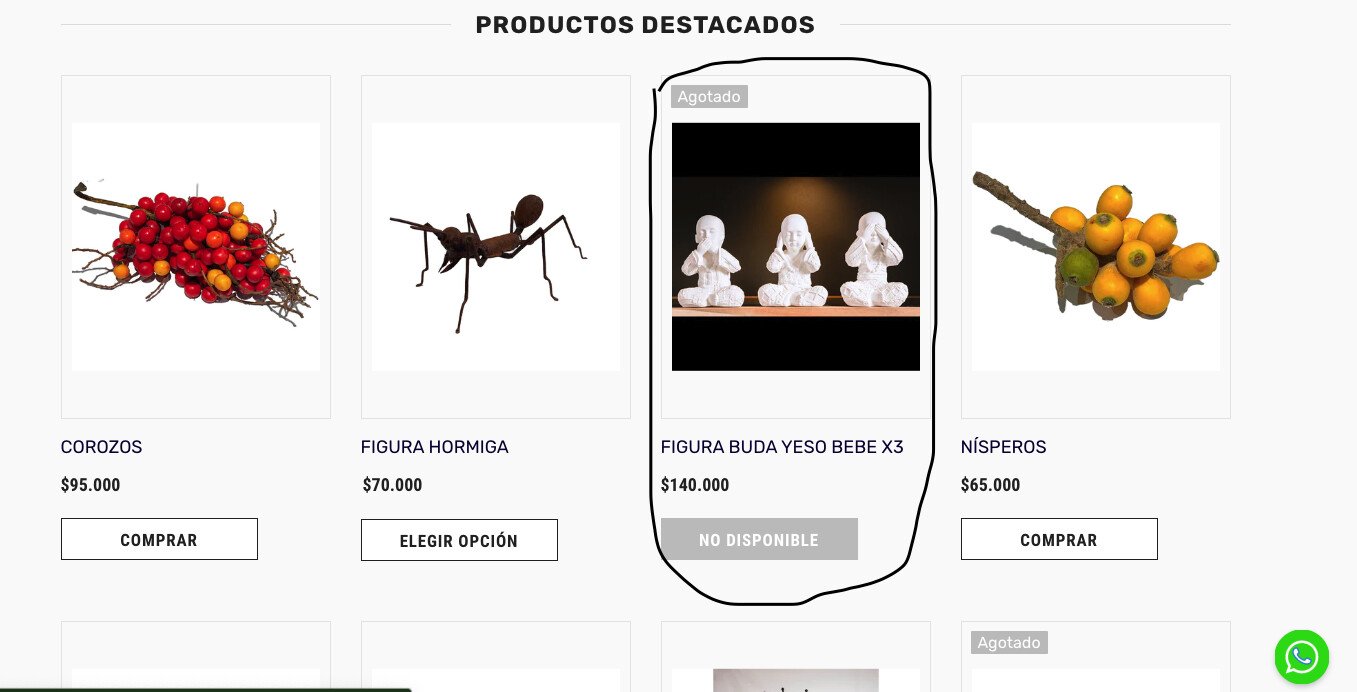Open the FIGURA HORMIGA title link
The image size is (1357, 692).
[x=434, y=447]
